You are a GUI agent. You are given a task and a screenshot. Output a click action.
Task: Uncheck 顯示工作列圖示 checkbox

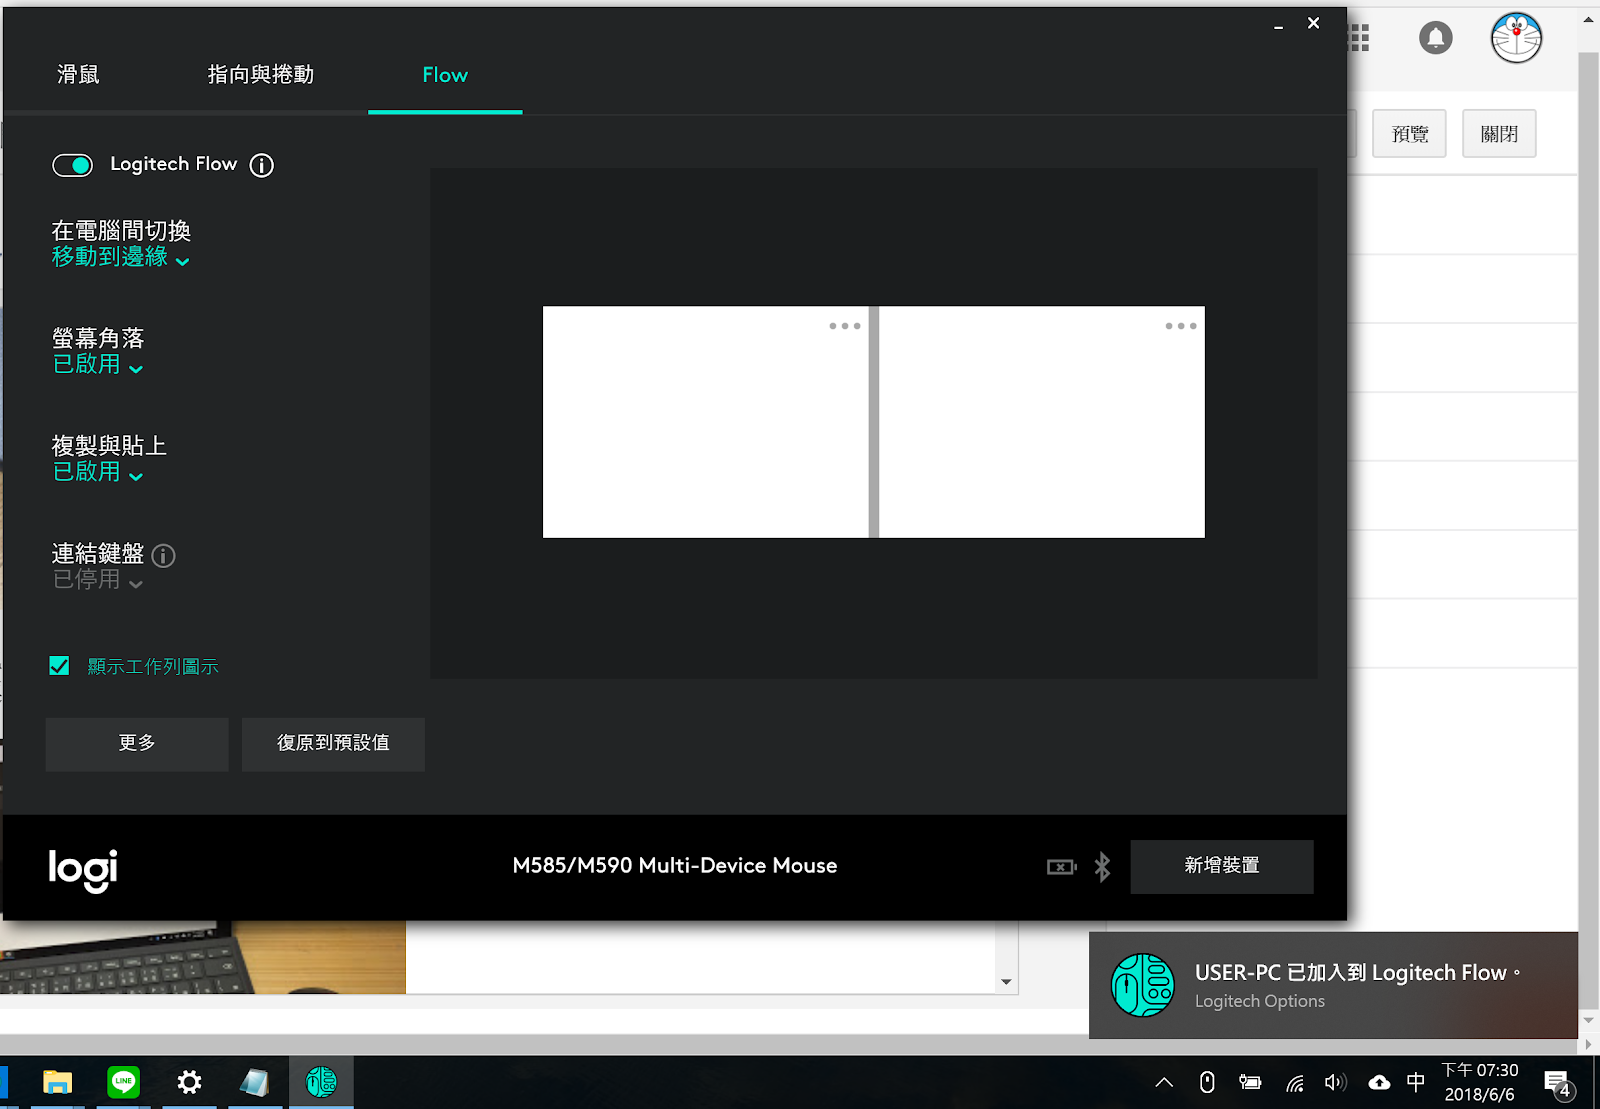pyautogui.click(x=60, y=666)
